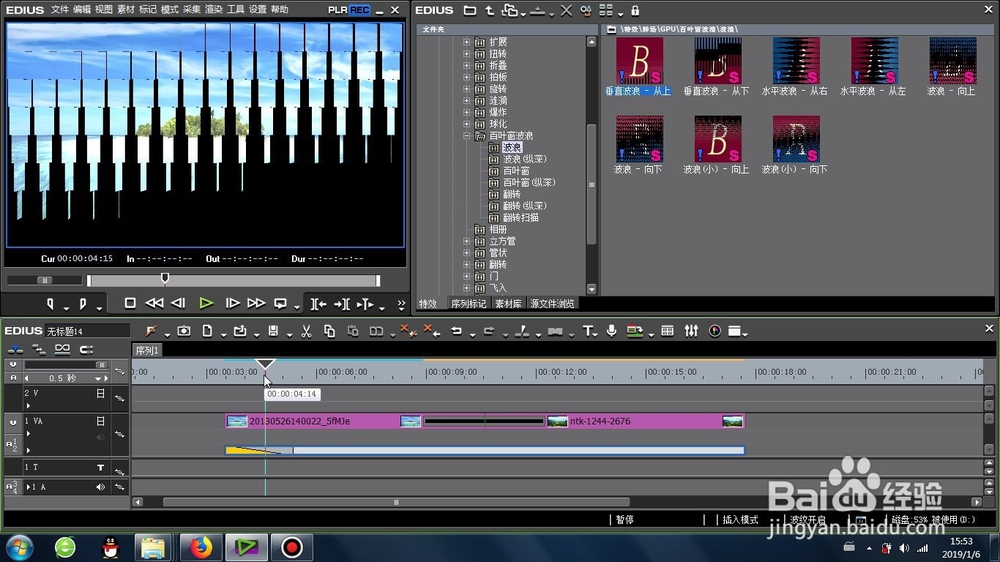Click the jump to In point icon
Image resolution: width=1000 pixels, height=562 pixels.
pyautogui.click(x=318, y=304)
